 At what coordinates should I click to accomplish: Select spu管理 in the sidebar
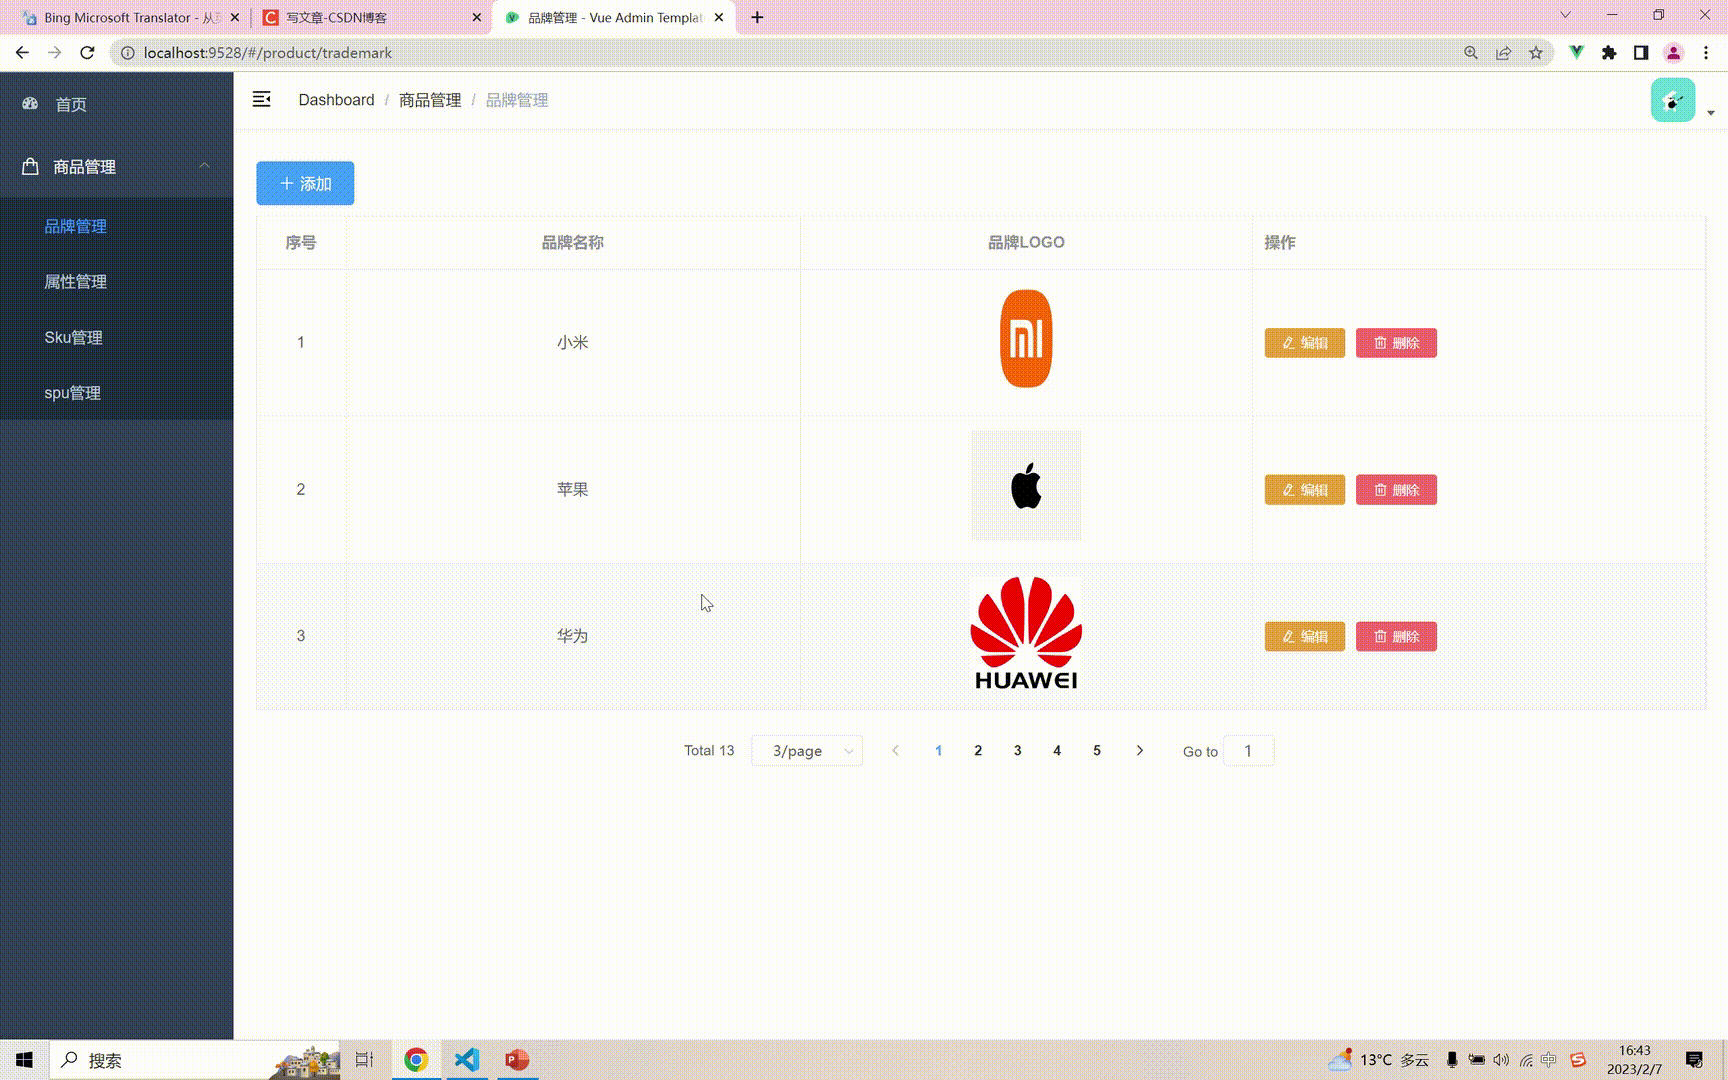click(x=116, y=393)
